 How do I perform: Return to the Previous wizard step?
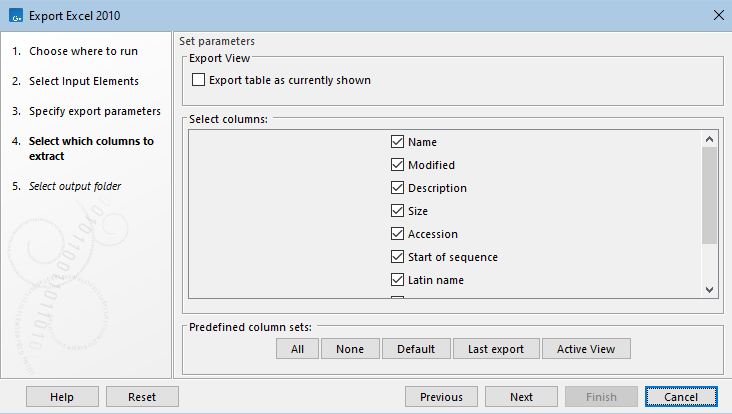click(441, 397)
